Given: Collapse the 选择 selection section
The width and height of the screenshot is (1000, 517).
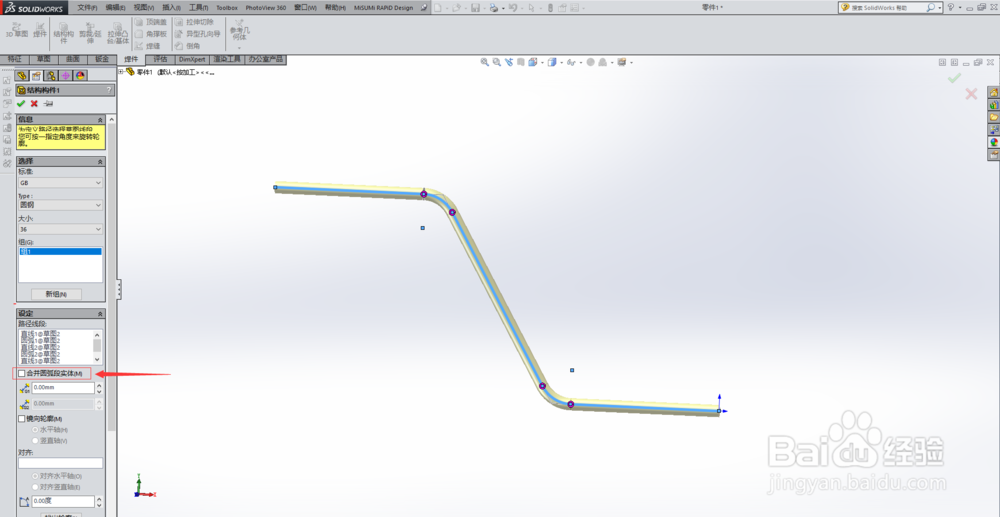Looking at the screenshot, I should 100,162.
